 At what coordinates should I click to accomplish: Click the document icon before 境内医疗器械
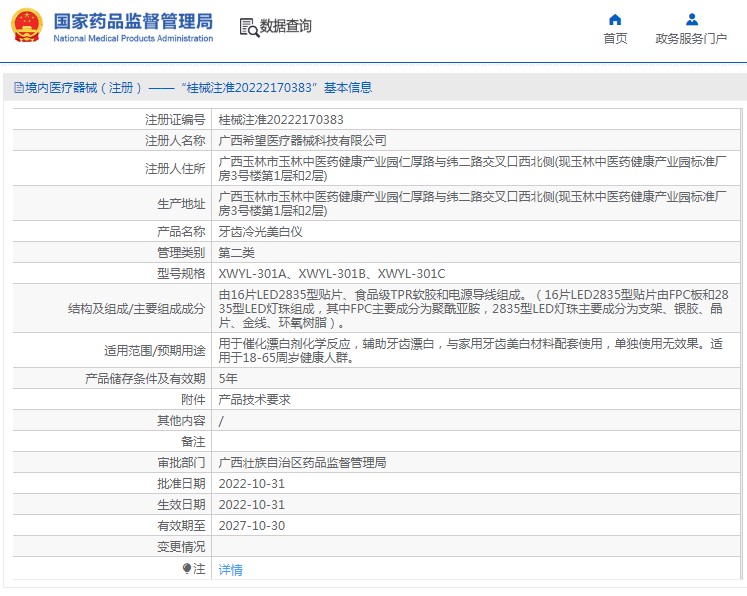click(19, 88)
